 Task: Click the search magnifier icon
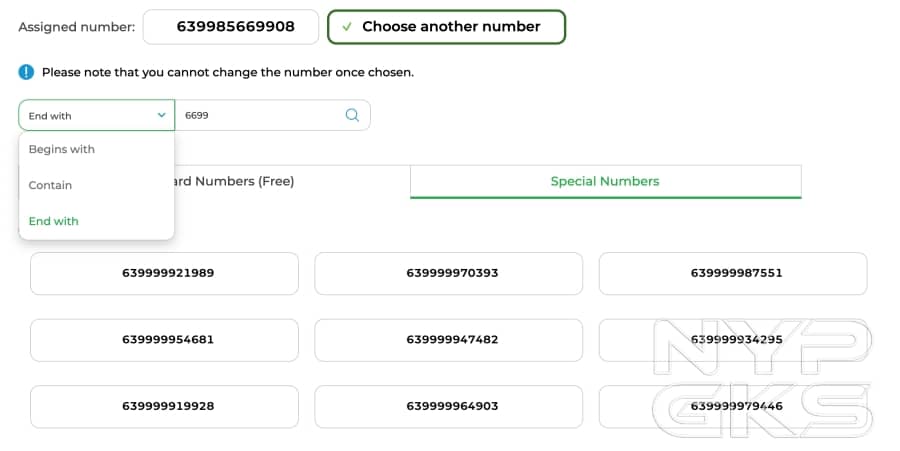(352, 115)
